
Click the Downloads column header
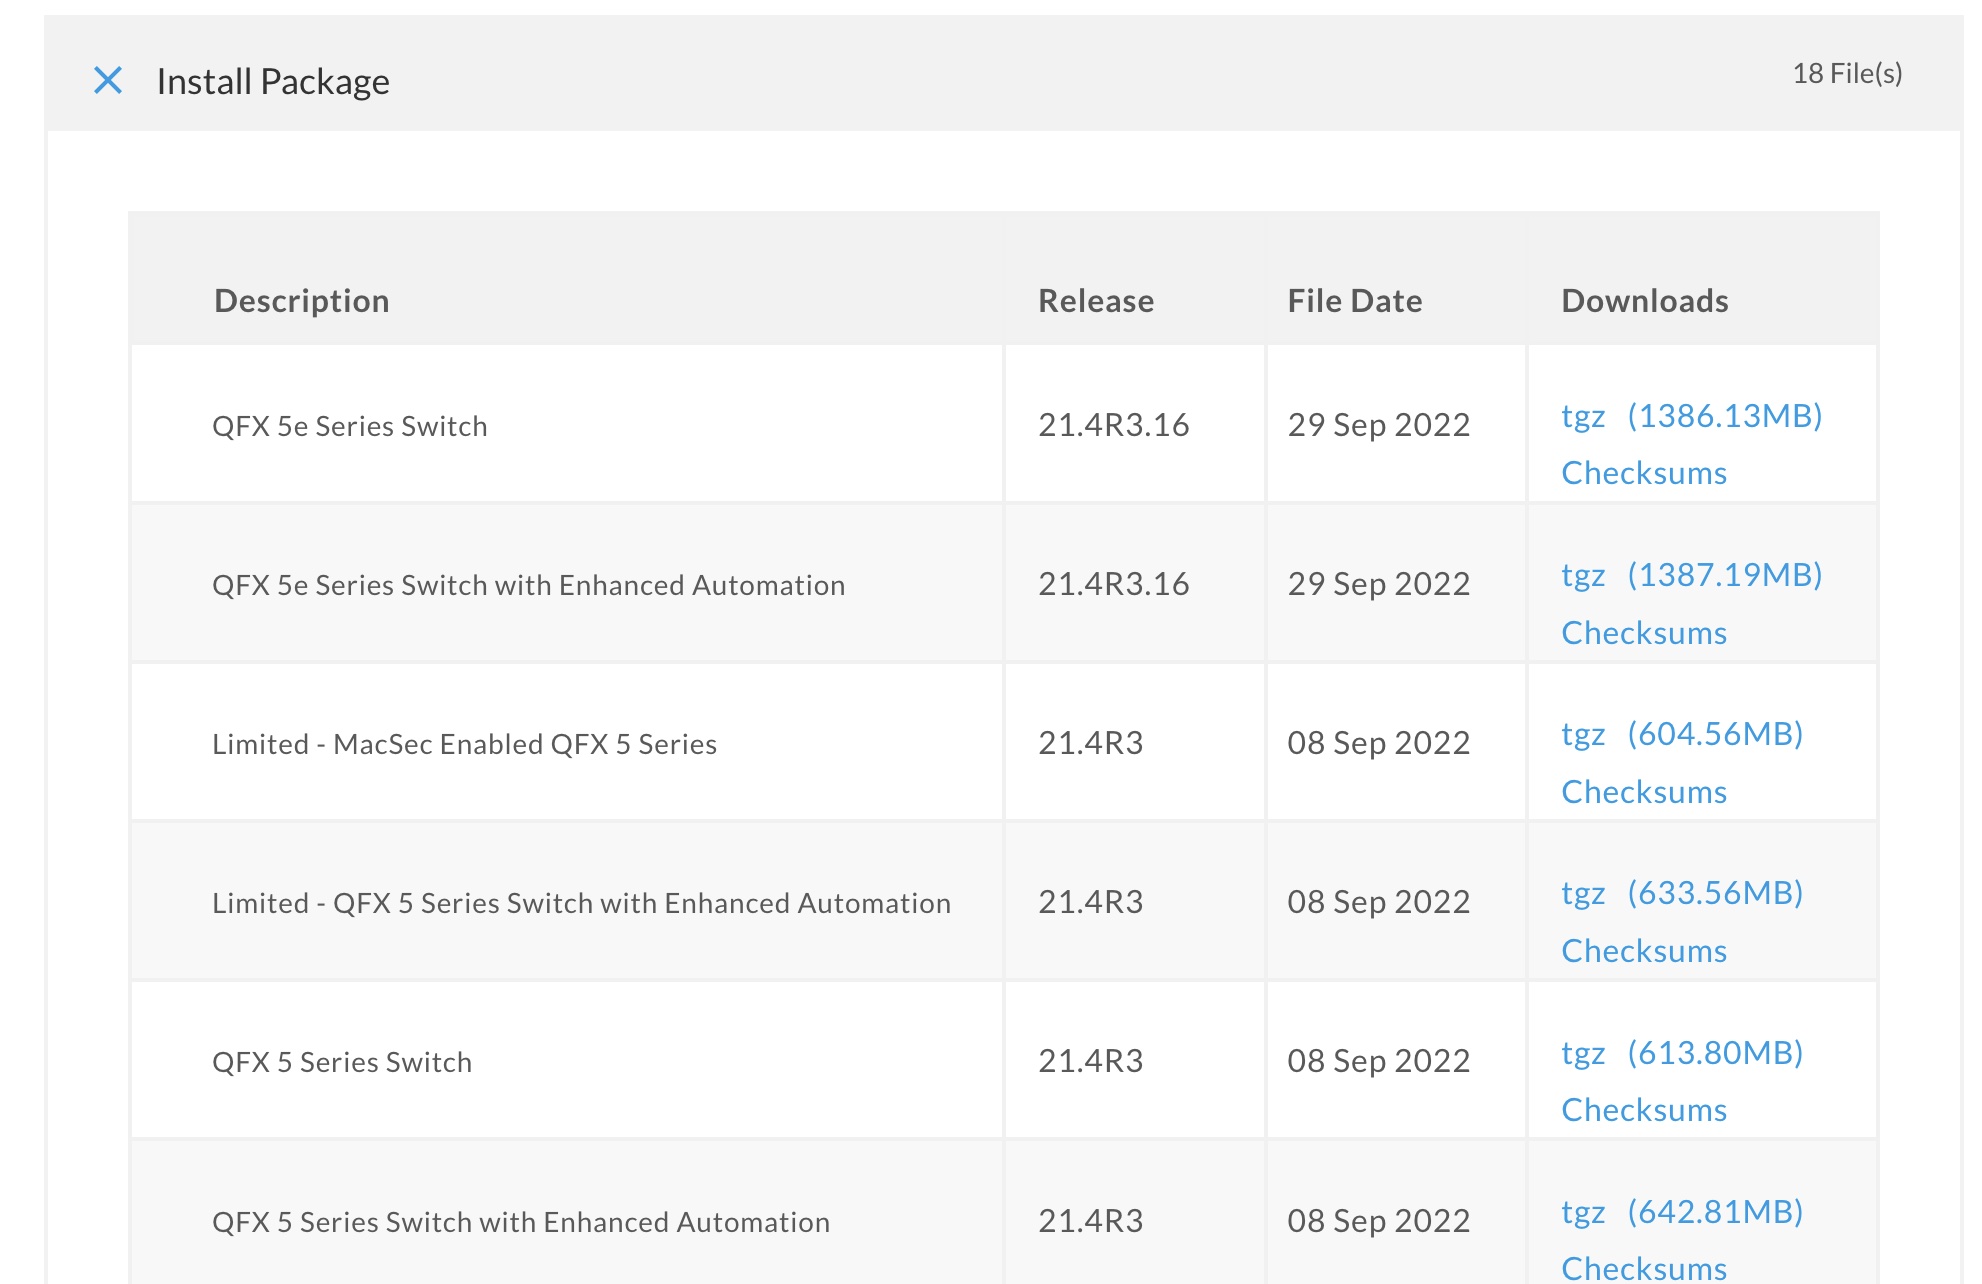click(1644, 301)
